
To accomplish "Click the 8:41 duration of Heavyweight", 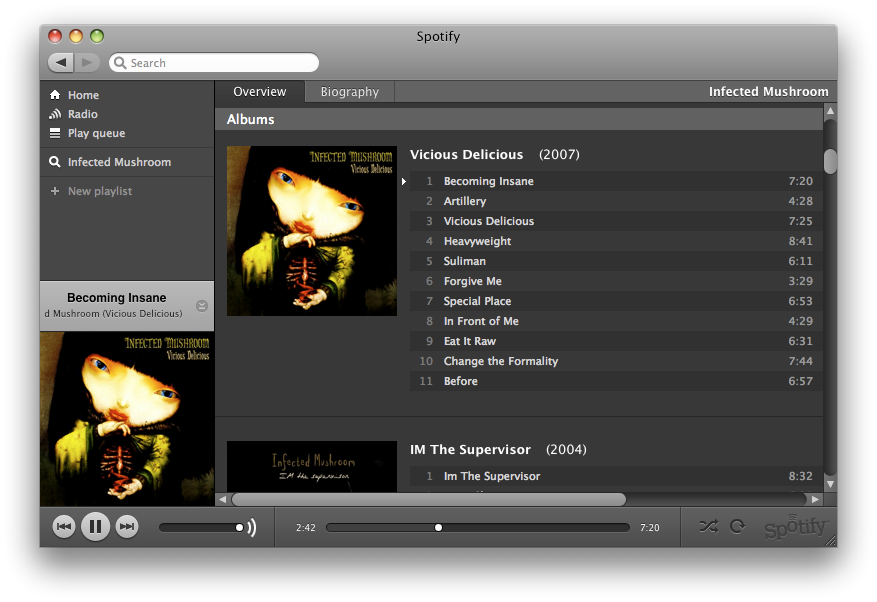I will [800, 241].
